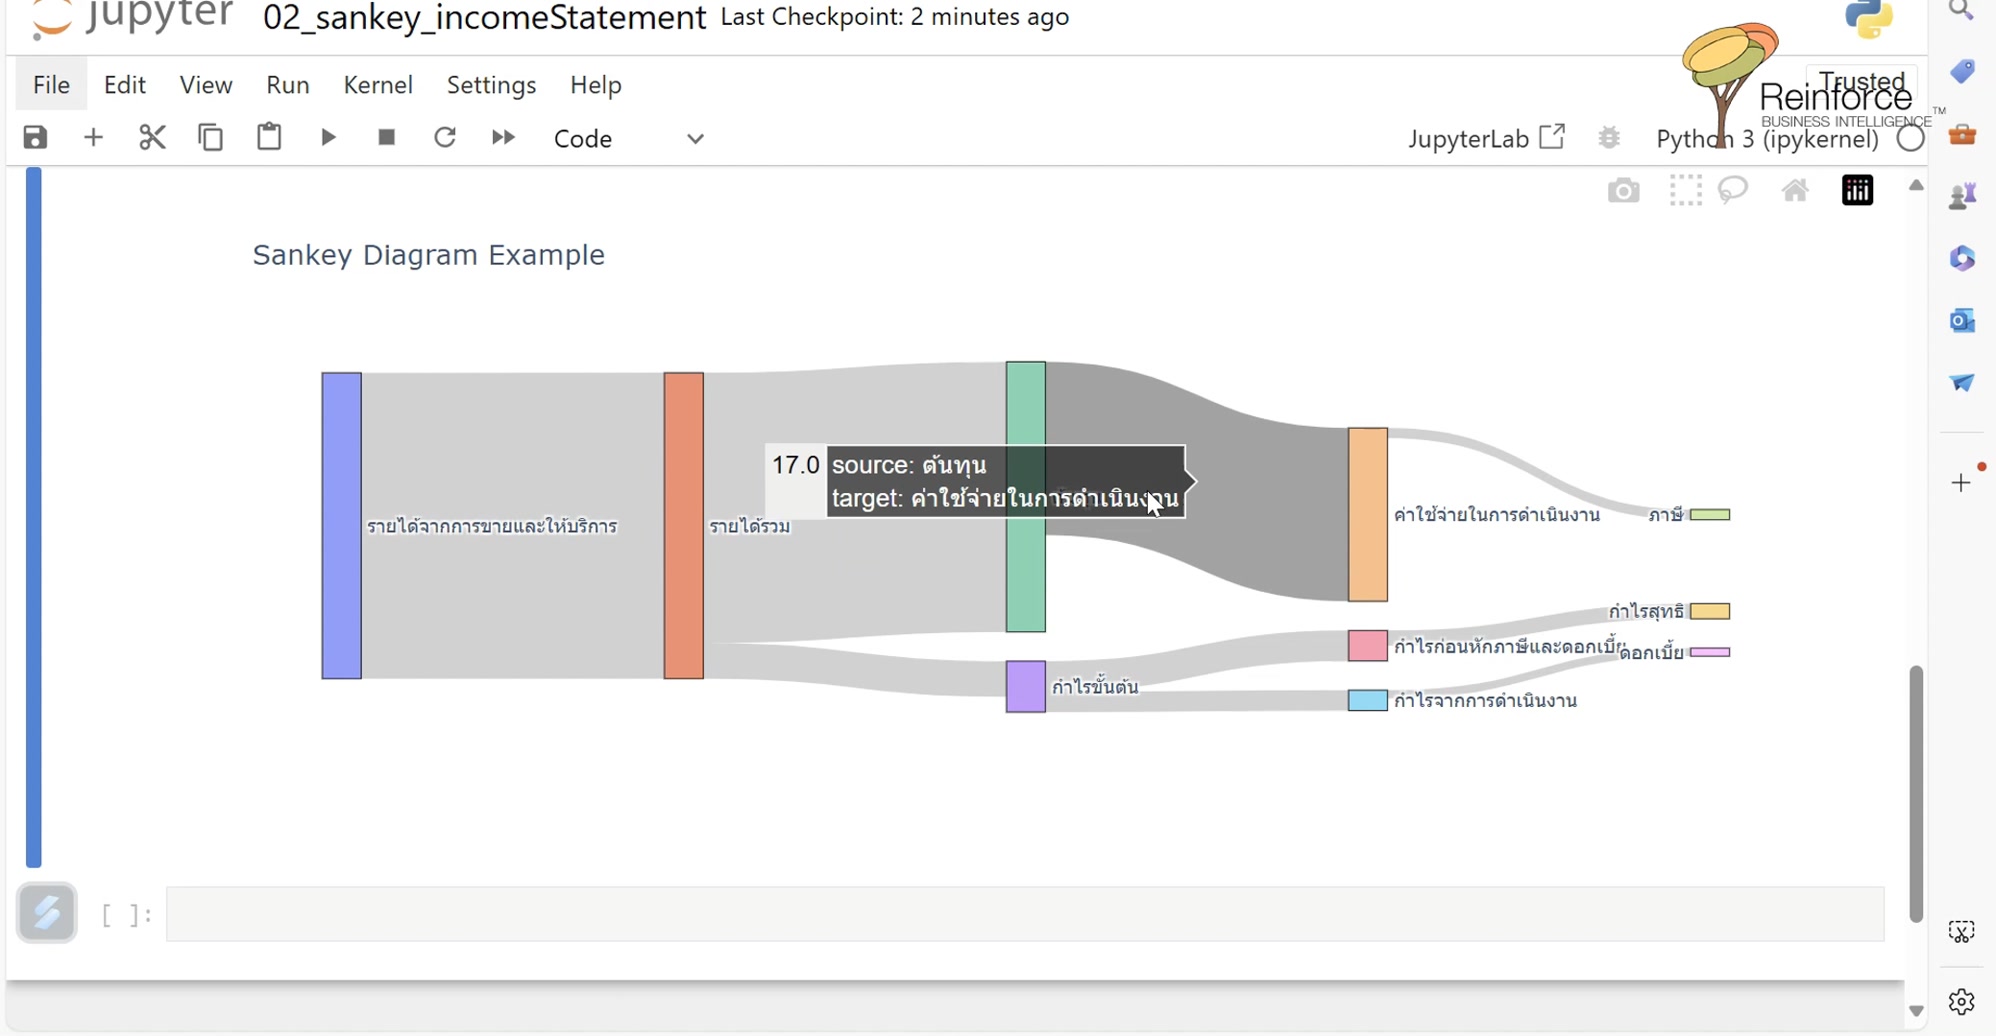Click the blue Sankey node รายได้จากการขายและให้บริการ
This screenshot has height=1036, width=1996.
341,526
